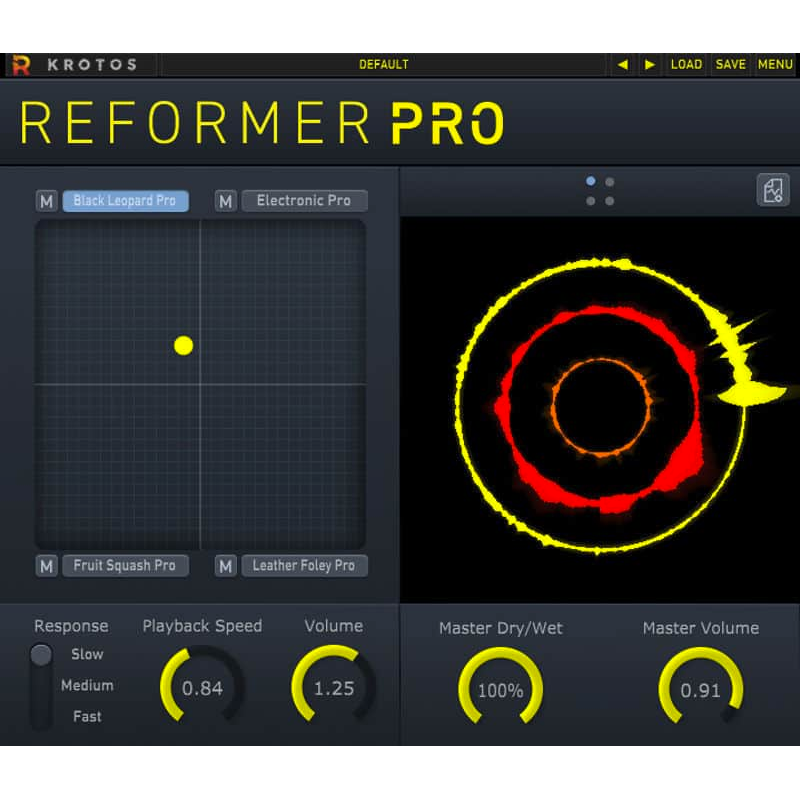Click the Krotos logo icon
The width and height of the screenshot is (800, 800).
(21, 65)
